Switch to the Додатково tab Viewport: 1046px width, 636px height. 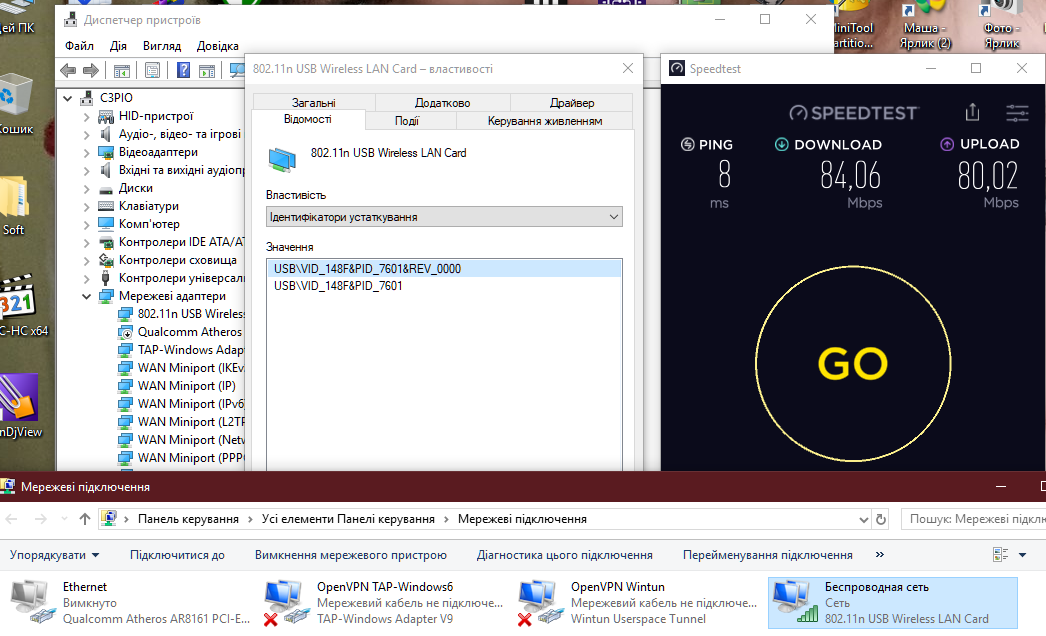(x=442, y=103)
